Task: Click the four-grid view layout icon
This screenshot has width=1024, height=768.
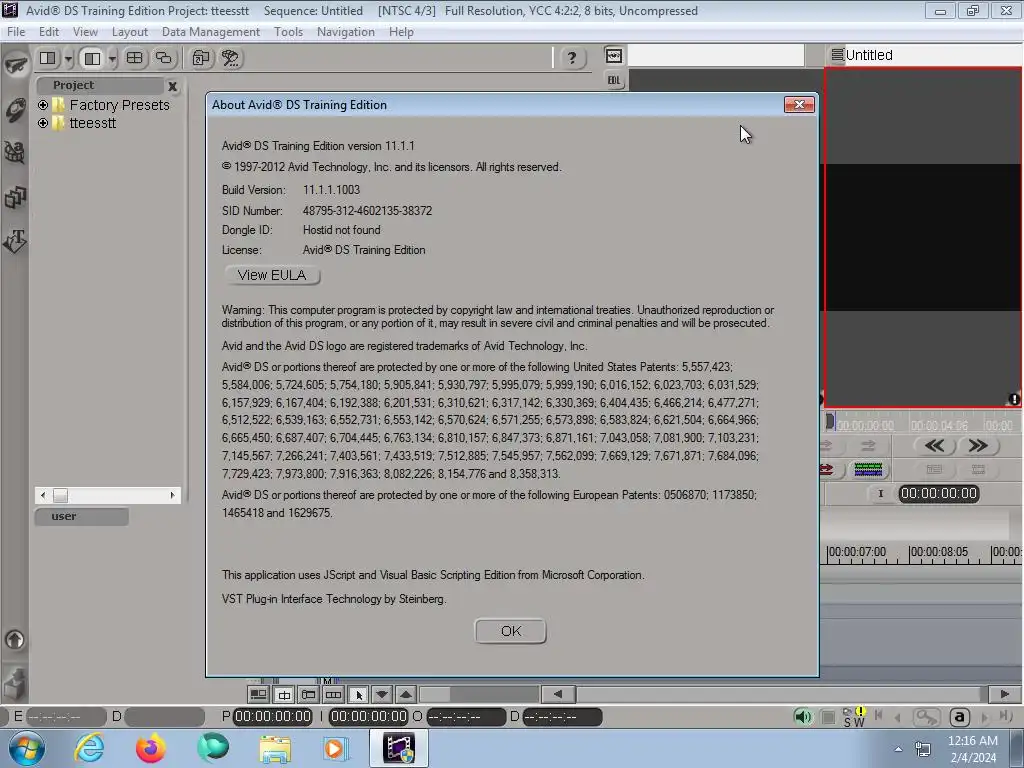Action: tap(135, 58)
